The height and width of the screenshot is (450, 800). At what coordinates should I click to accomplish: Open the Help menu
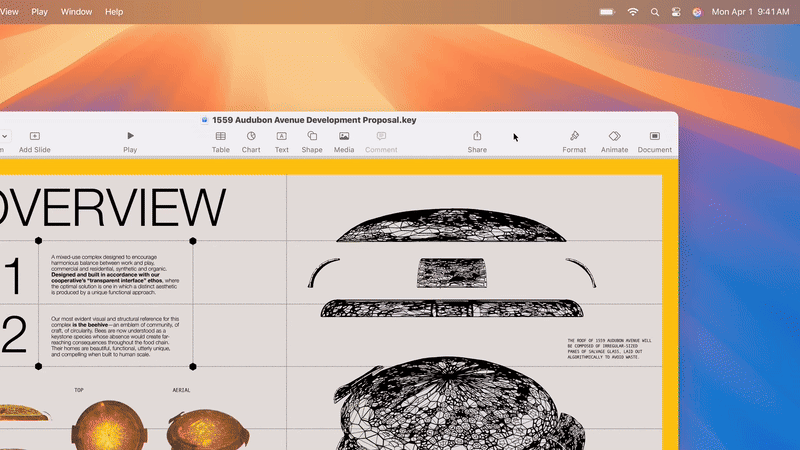click(114, 12)
